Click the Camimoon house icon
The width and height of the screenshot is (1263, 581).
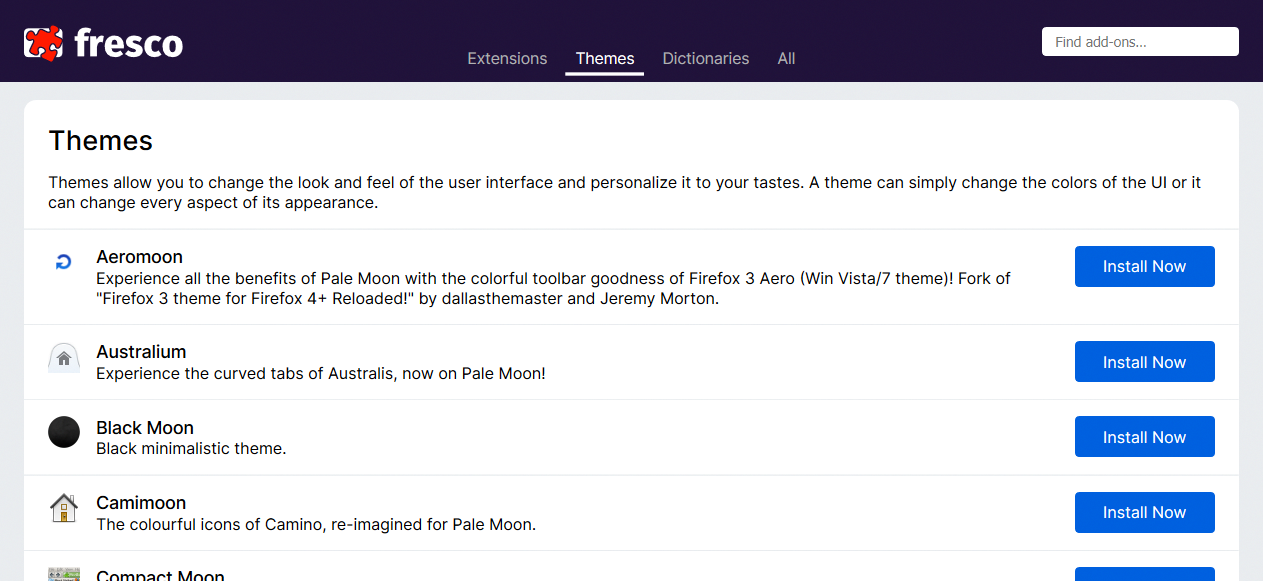click(x=63, y=507)
